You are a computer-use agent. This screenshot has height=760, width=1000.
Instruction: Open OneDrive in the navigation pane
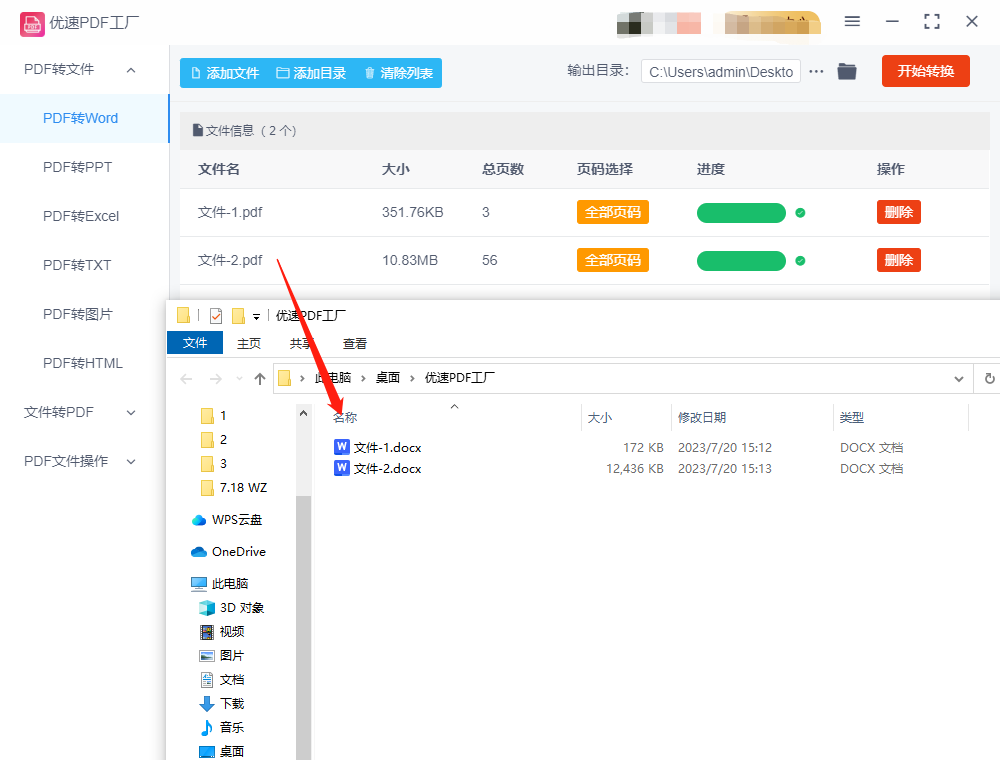pyautogui.click(x=228, y=552)
